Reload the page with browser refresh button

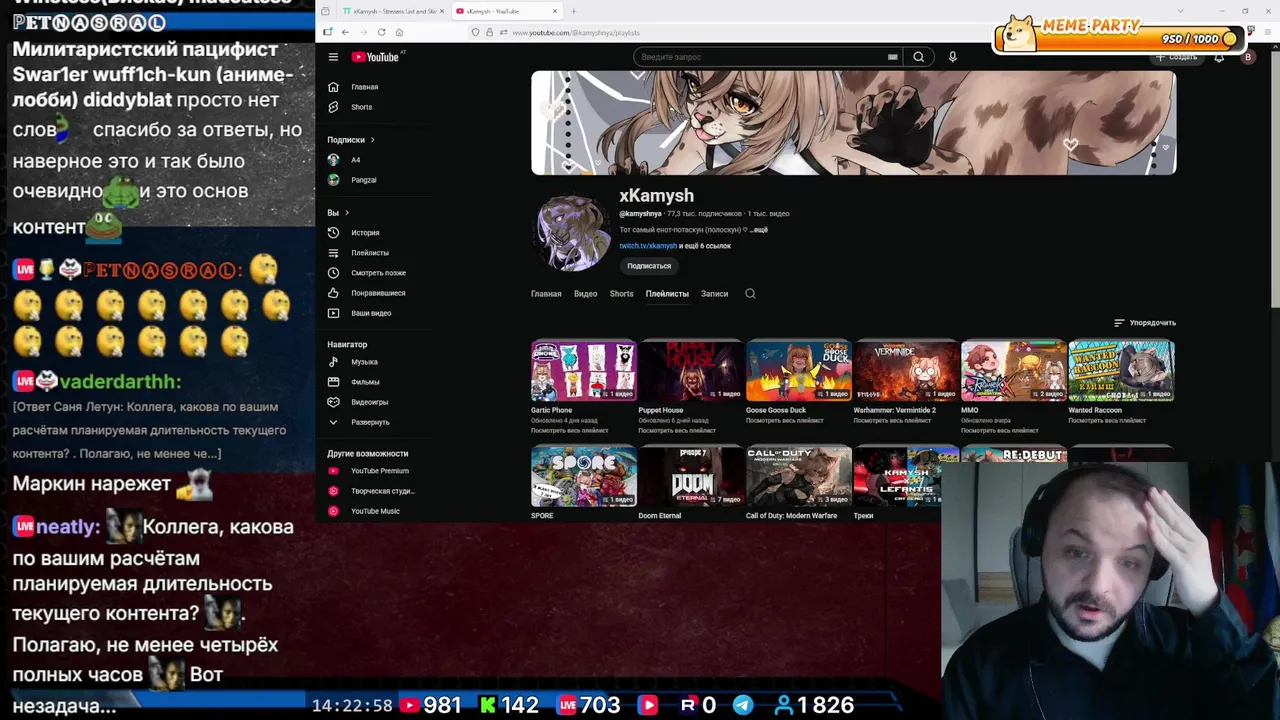tap(381, 32)
